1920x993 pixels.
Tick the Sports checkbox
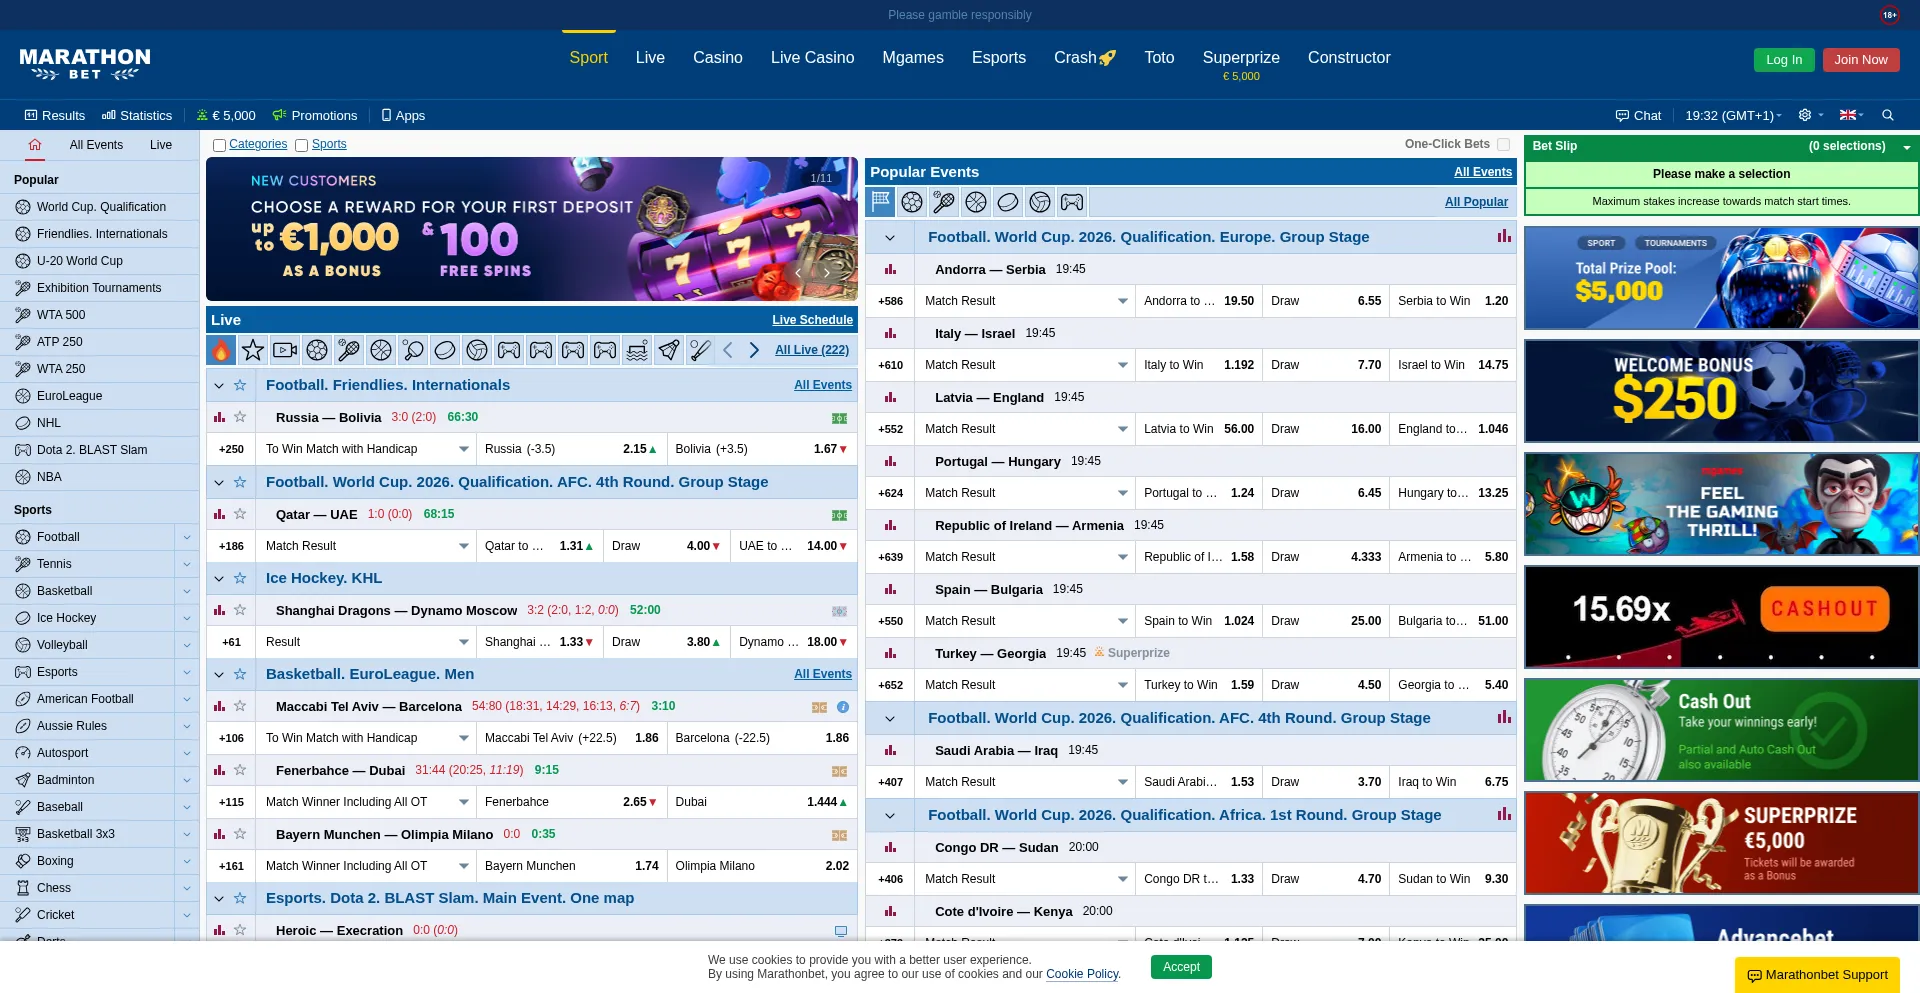click(301, 145)
